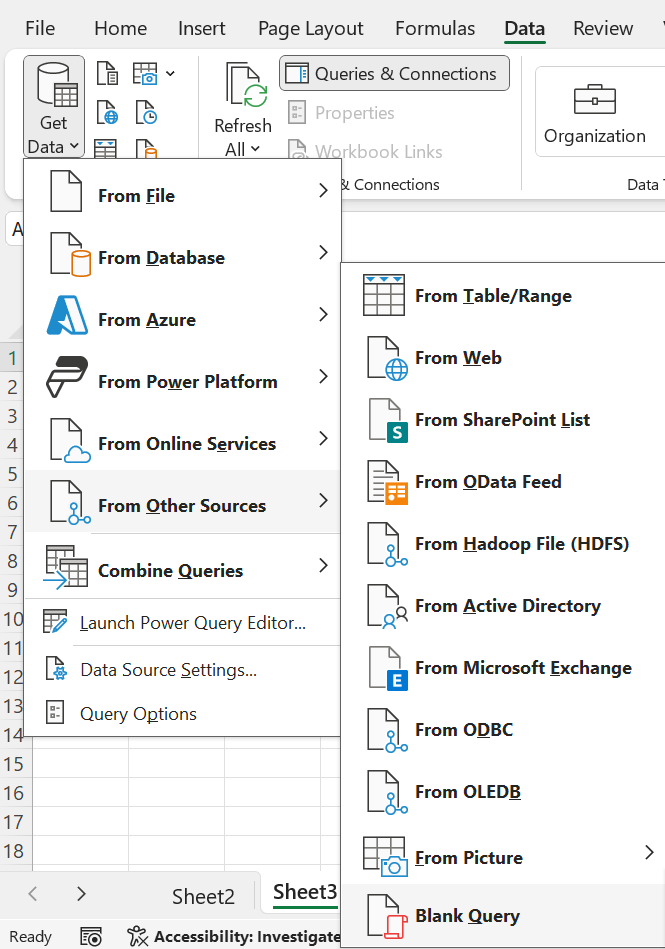Expand the submenu From Picture chevron

pyautogui.click(x=649, y=853)
